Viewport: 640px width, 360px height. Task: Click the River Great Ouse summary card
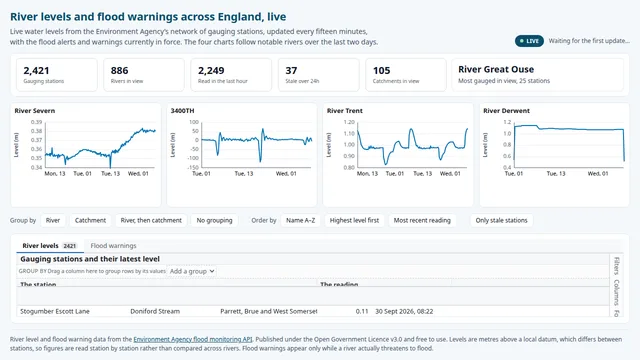[x=538, y=75]
